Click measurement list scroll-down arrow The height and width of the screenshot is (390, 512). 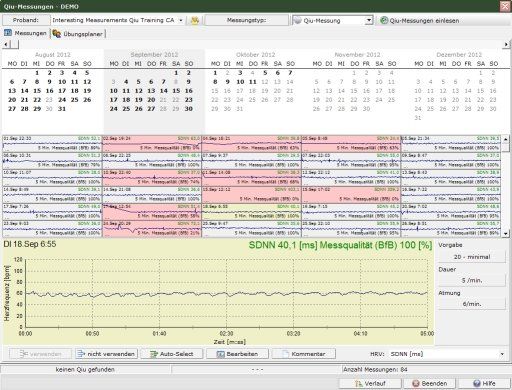pos(506,234)
